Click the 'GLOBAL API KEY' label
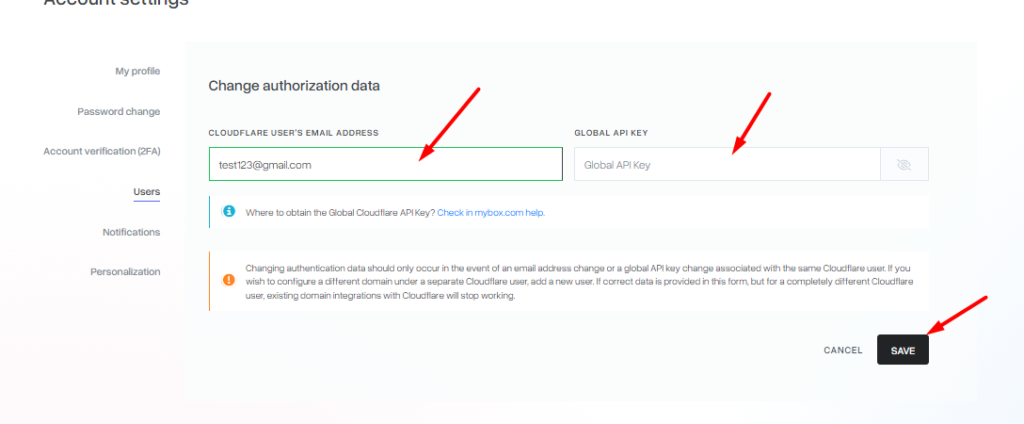The image size is (1024, 424). 611,133
